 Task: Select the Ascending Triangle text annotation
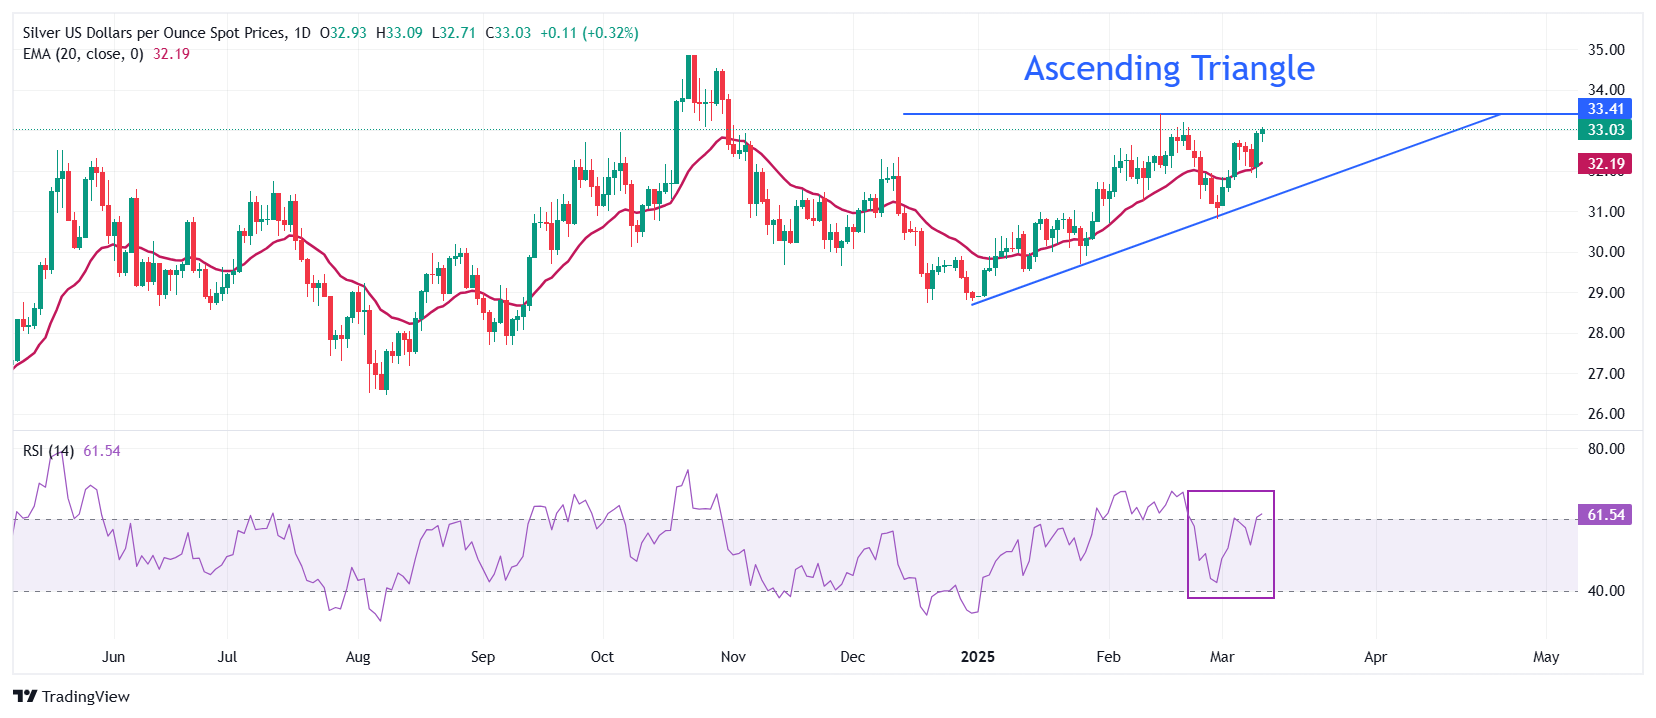1169,68
